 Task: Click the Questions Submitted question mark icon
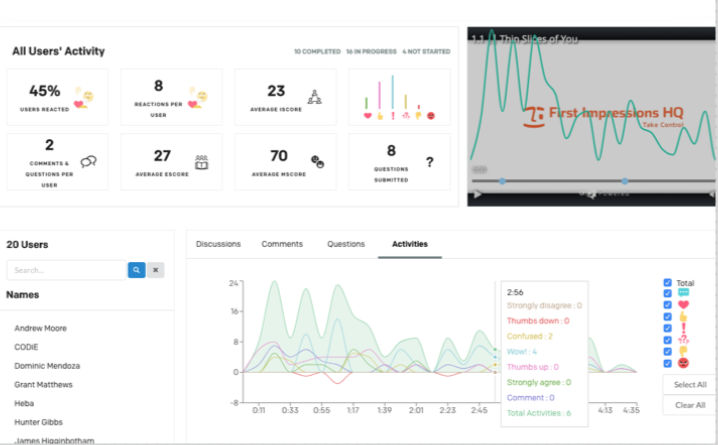(429, 162)
